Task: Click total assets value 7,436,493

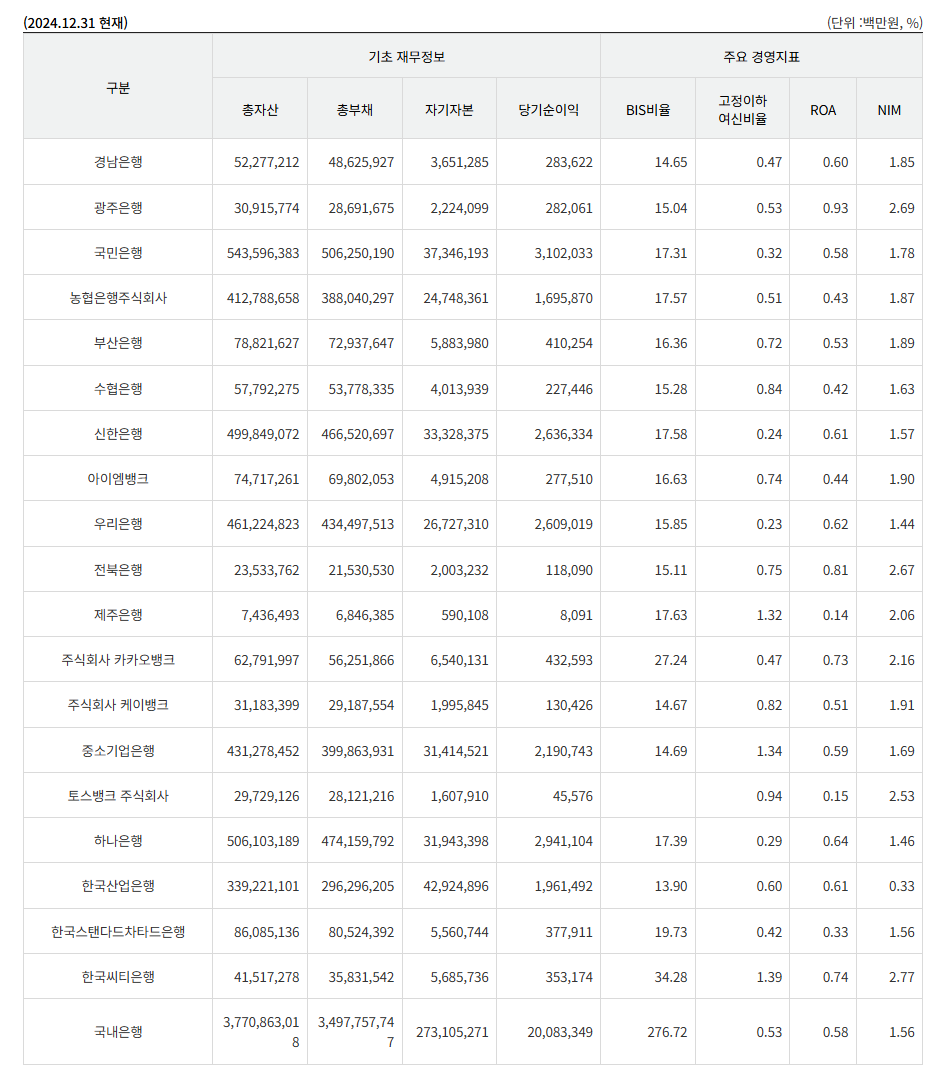Action: [x=270, y=615]
